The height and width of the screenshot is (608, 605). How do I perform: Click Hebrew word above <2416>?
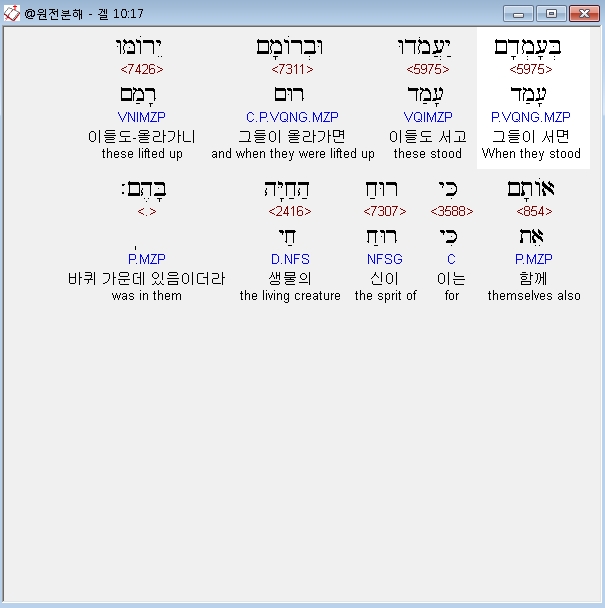tap(287, 189)
